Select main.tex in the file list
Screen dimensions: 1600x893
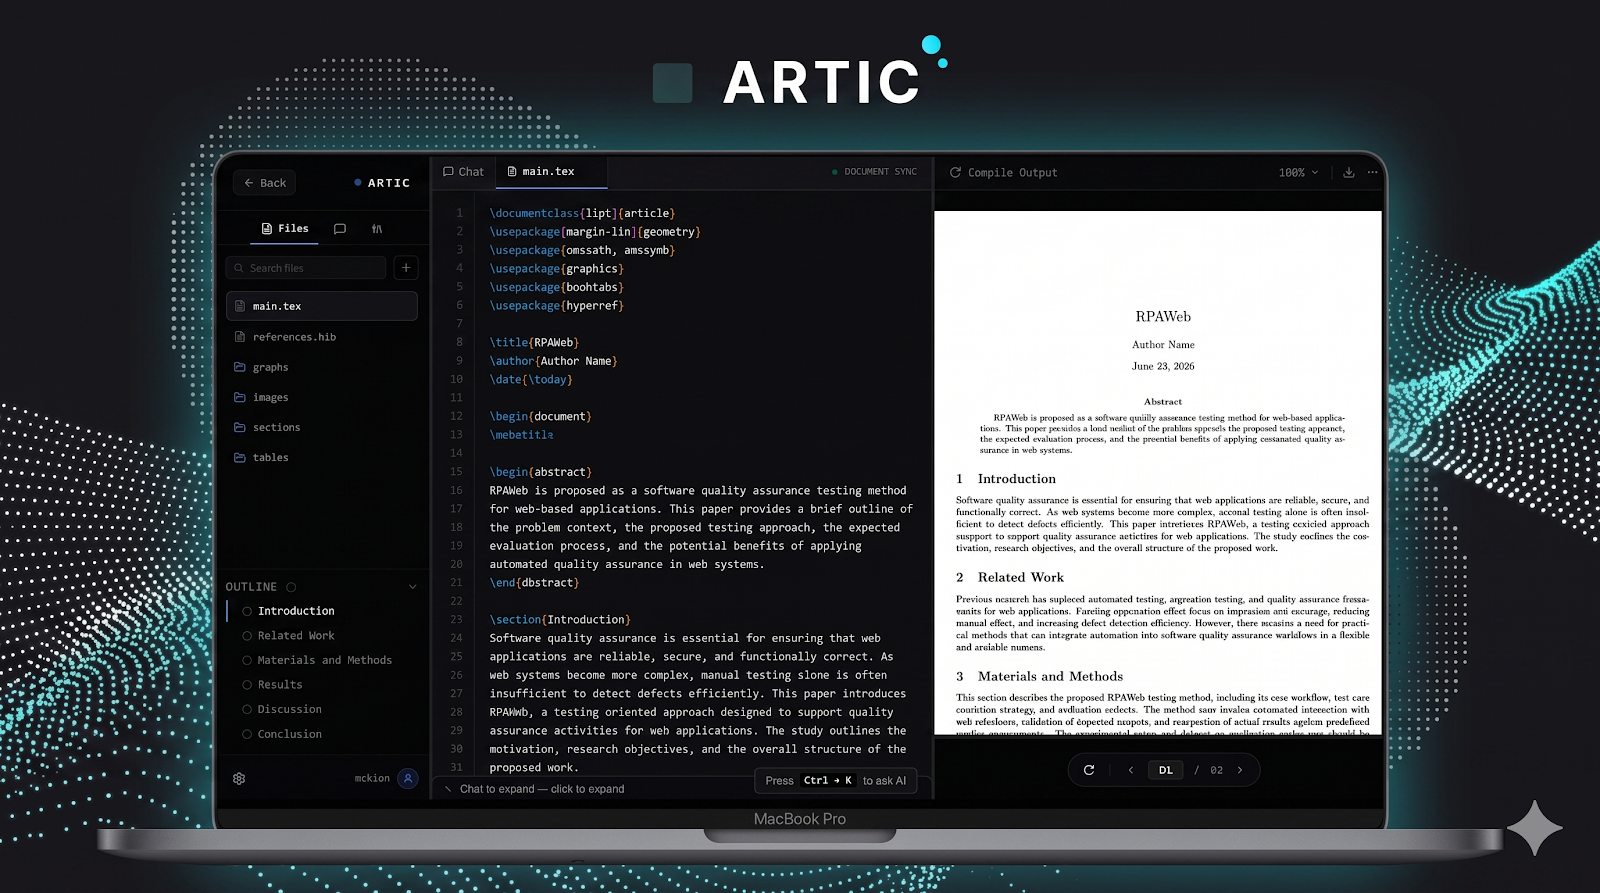click(322, 306)
